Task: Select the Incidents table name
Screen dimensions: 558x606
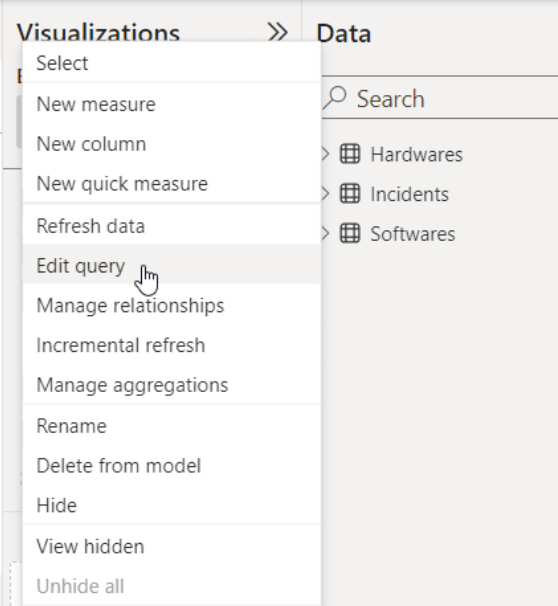Action: point(410,194)
